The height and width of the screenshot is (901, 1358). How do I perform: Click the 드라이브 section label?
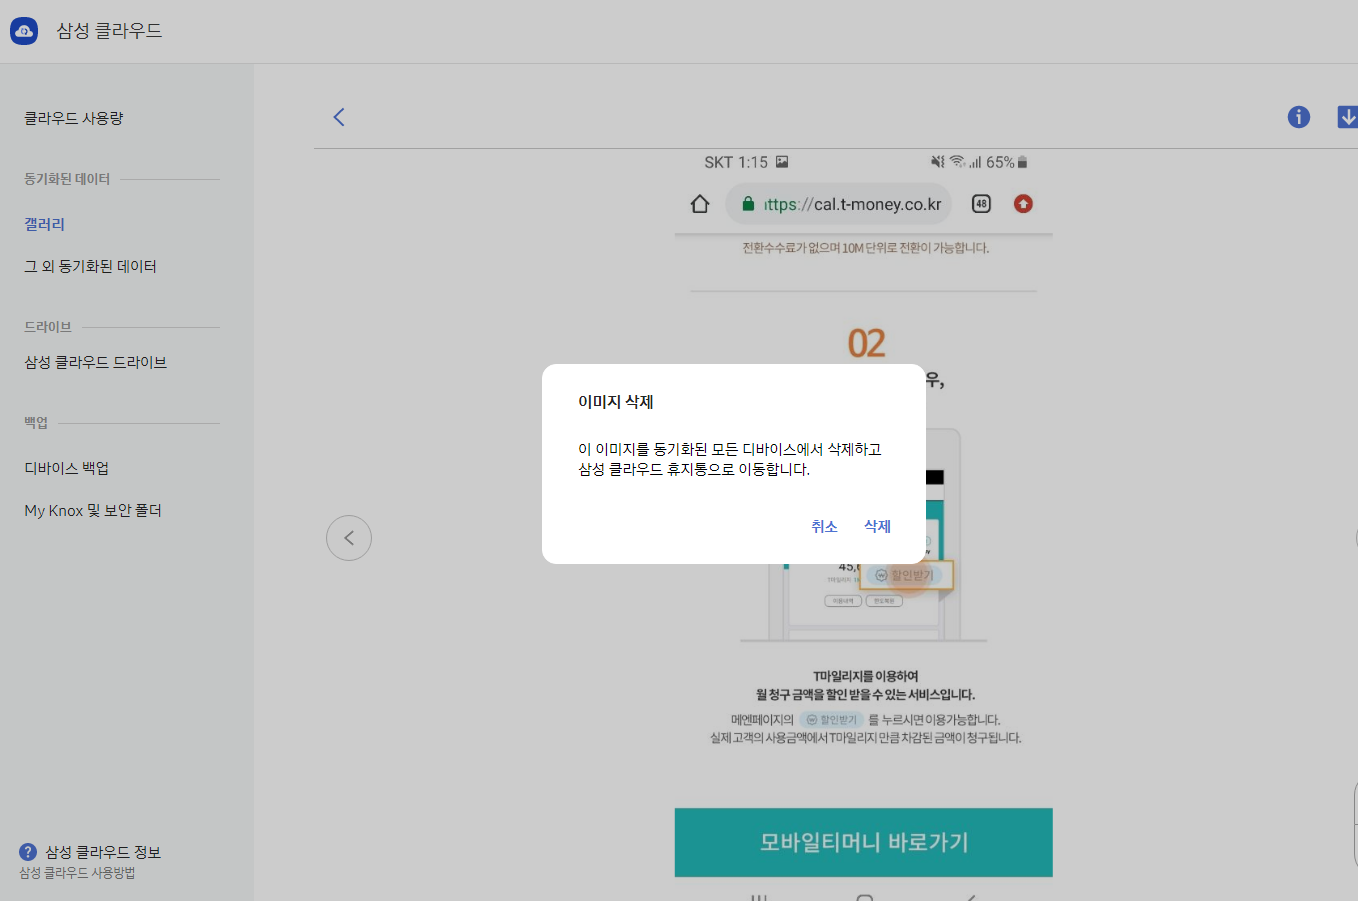pyautogui.click(x=48, y=327)
